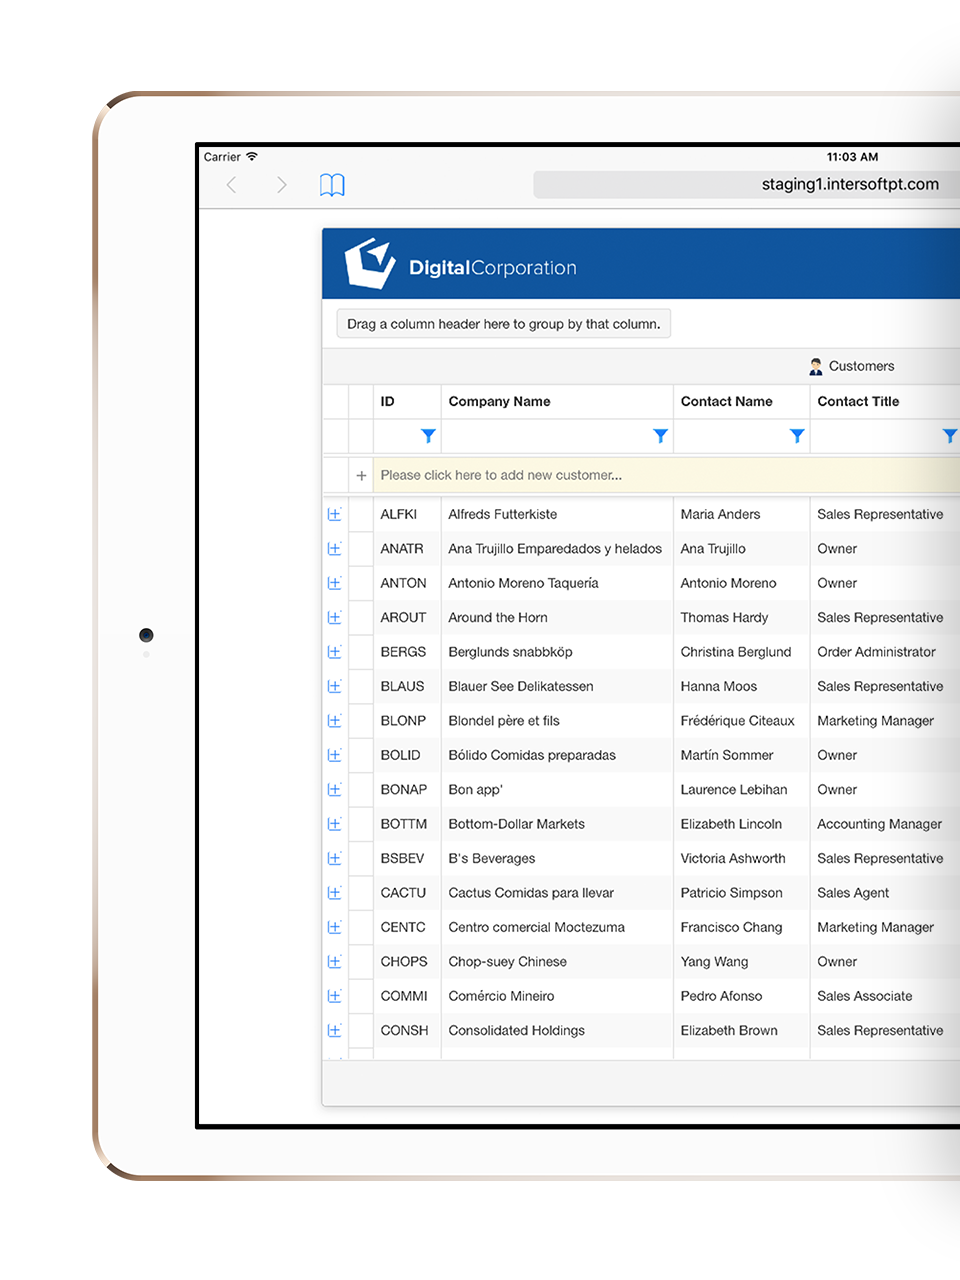
Task: Open the ID column filter icon
Action: [x=428, y=436]
